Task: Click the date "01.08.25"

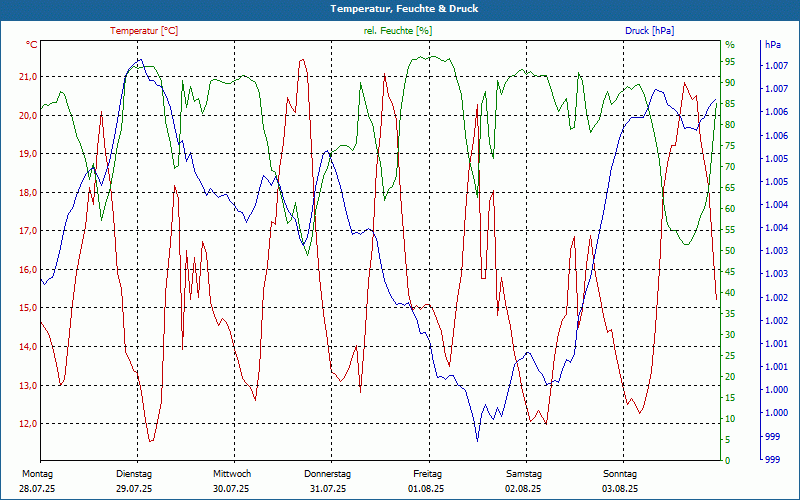Action: click(426, 489)
